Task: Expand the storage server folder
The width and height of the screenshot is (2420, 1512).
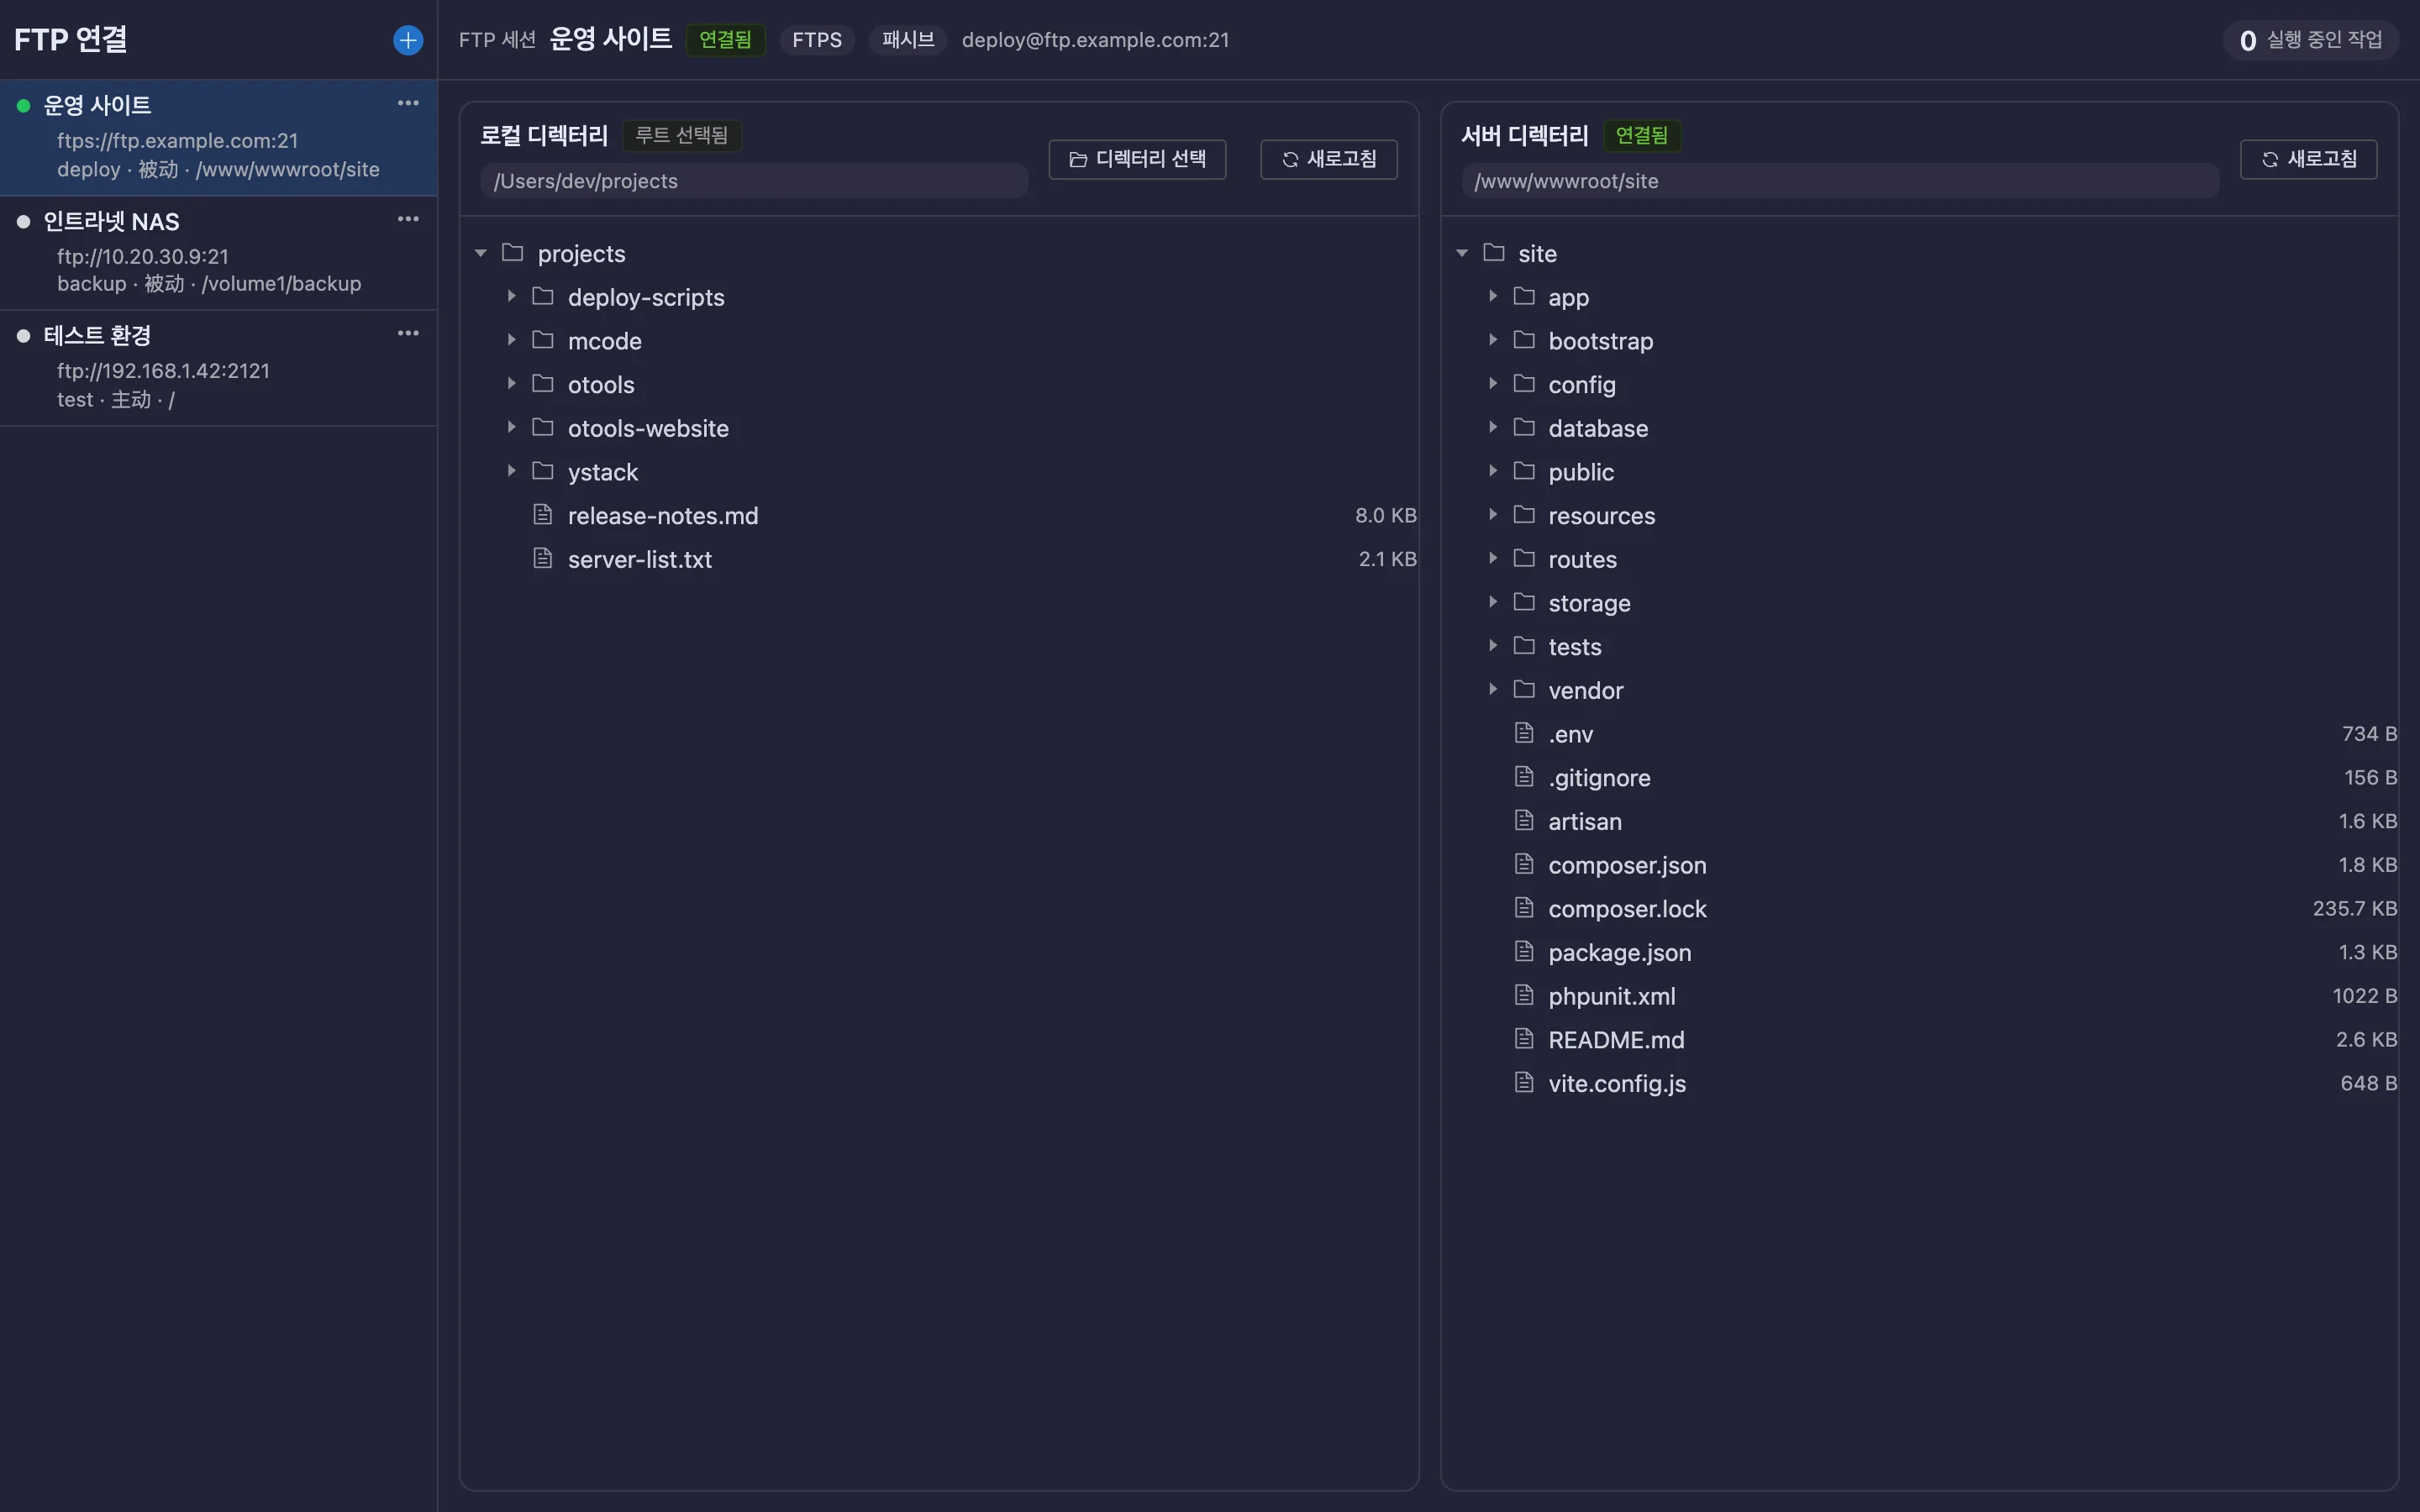Action: [1492, 602]
